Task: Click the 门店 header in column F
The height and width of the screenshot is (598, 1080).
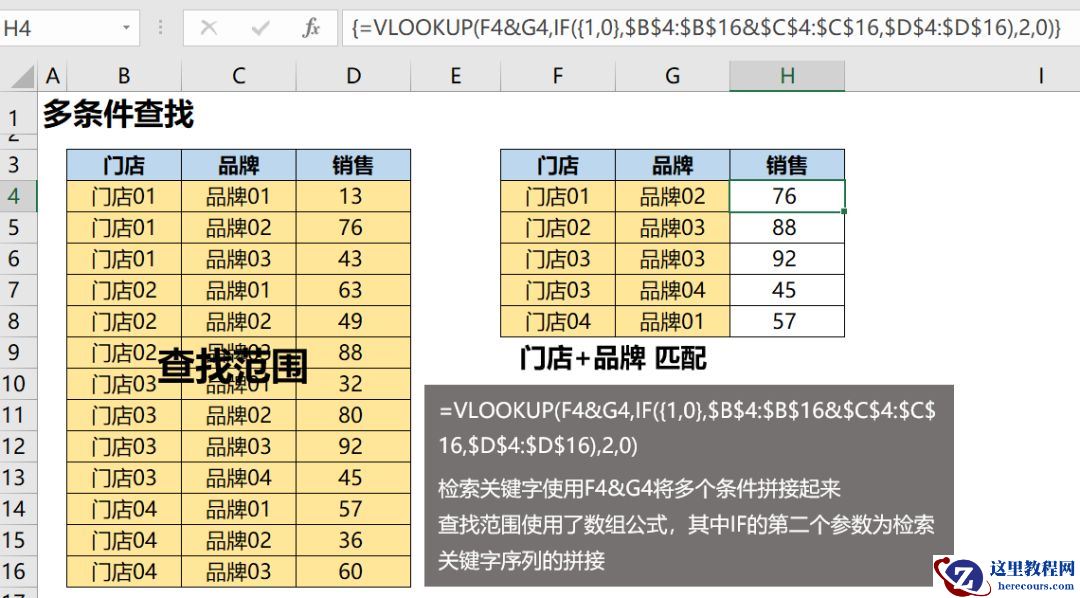Action: pos(558,165)
